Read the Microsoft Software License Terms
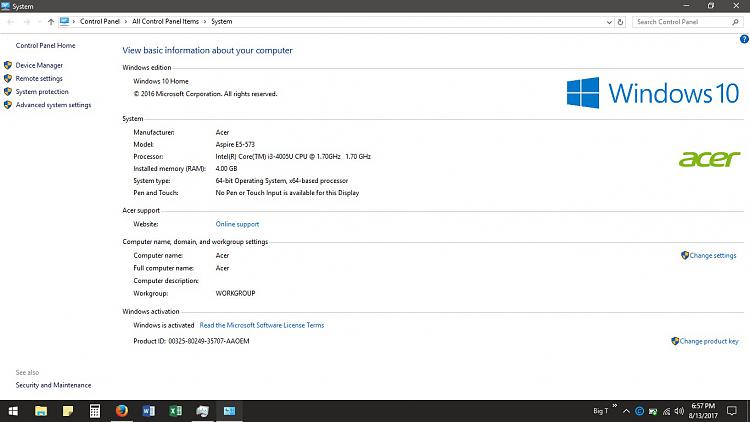Viewport: 750px width, 422px height. [262, 325]
